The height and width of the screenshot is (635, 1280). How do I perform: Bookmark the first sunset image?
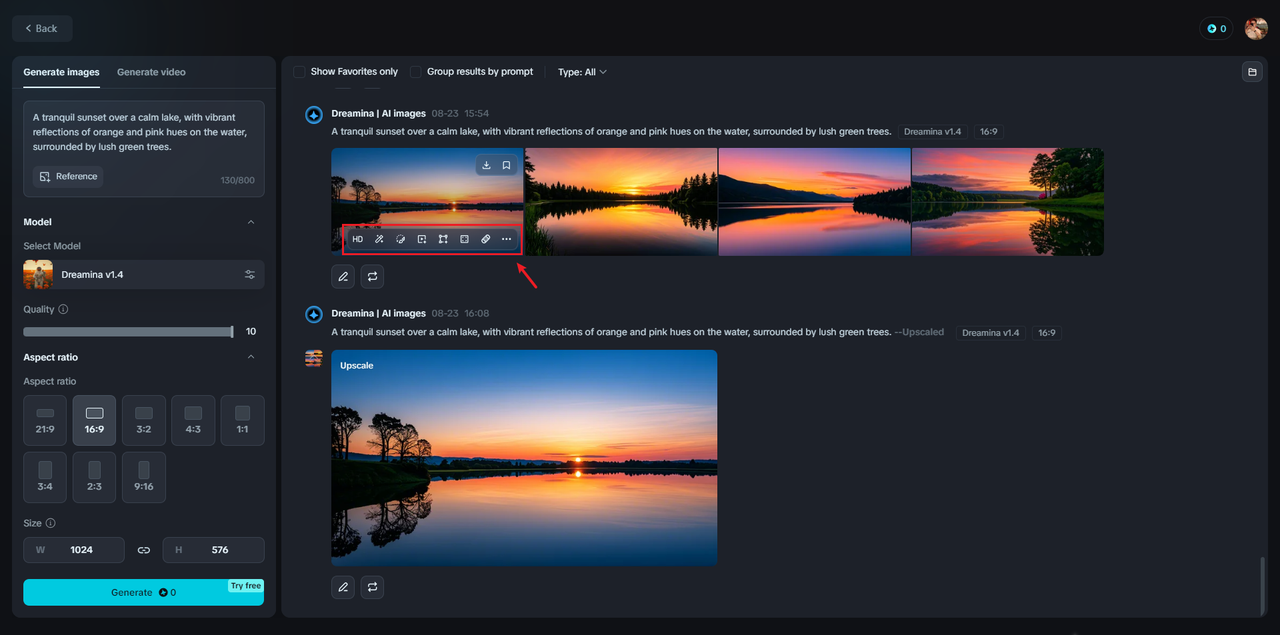point(507,165)
